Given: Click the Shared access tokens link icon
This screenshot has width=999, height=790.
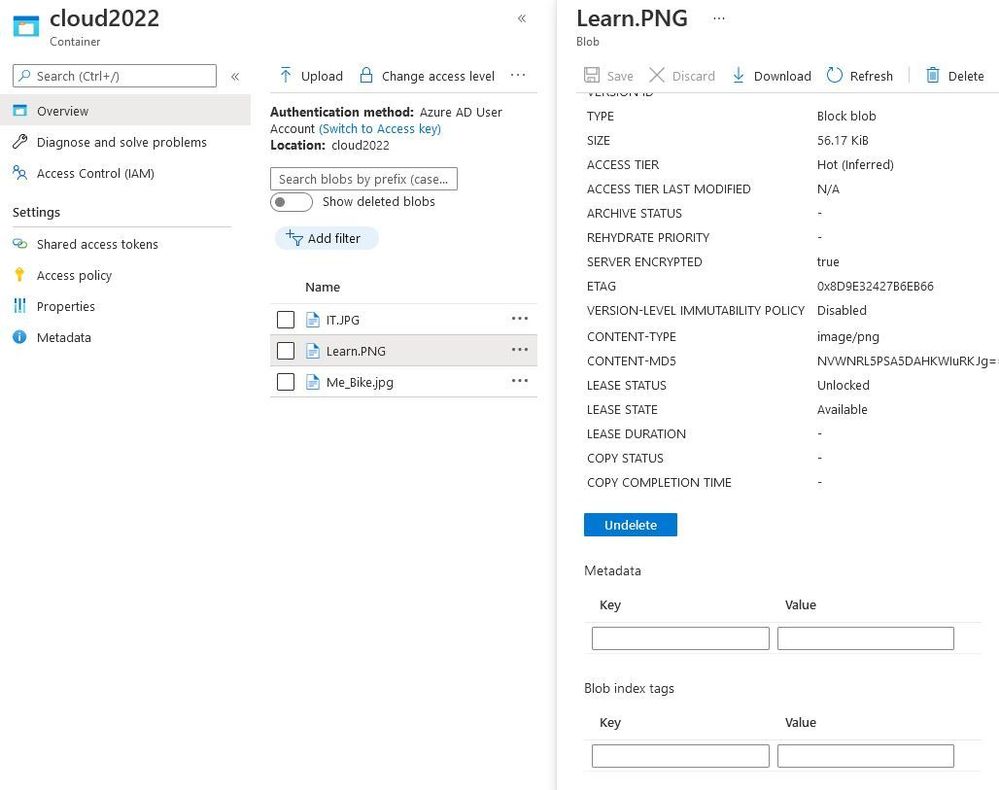Looking at the screenshot, I should click(20, 243).
